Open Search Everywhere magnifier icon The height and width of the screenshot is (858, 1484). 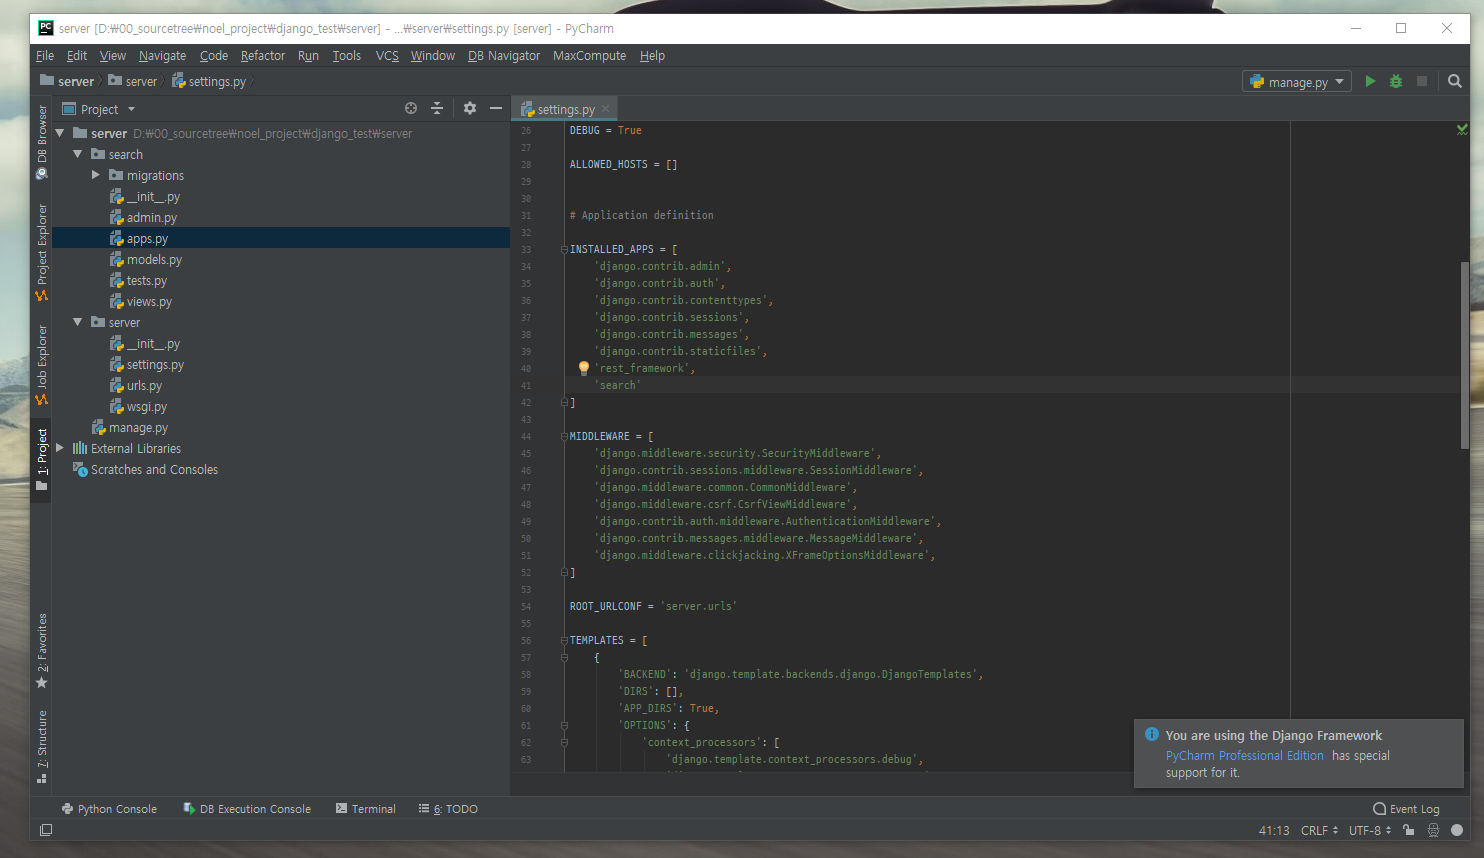coord(1455,81)
